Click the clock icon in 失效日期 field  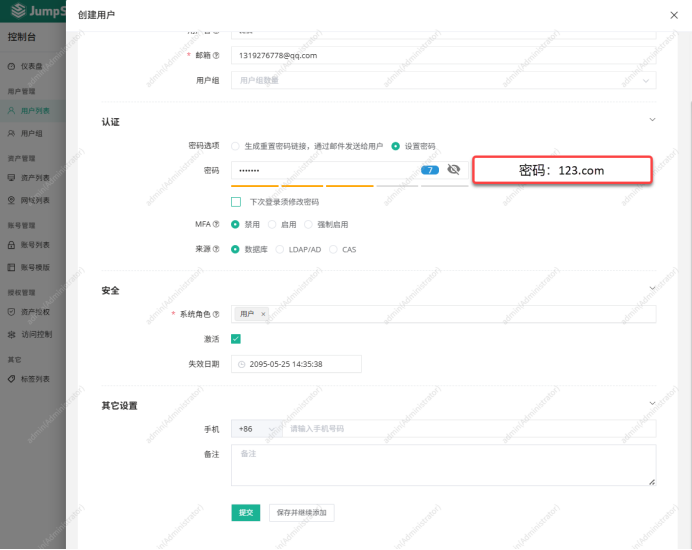pos(242,364)
